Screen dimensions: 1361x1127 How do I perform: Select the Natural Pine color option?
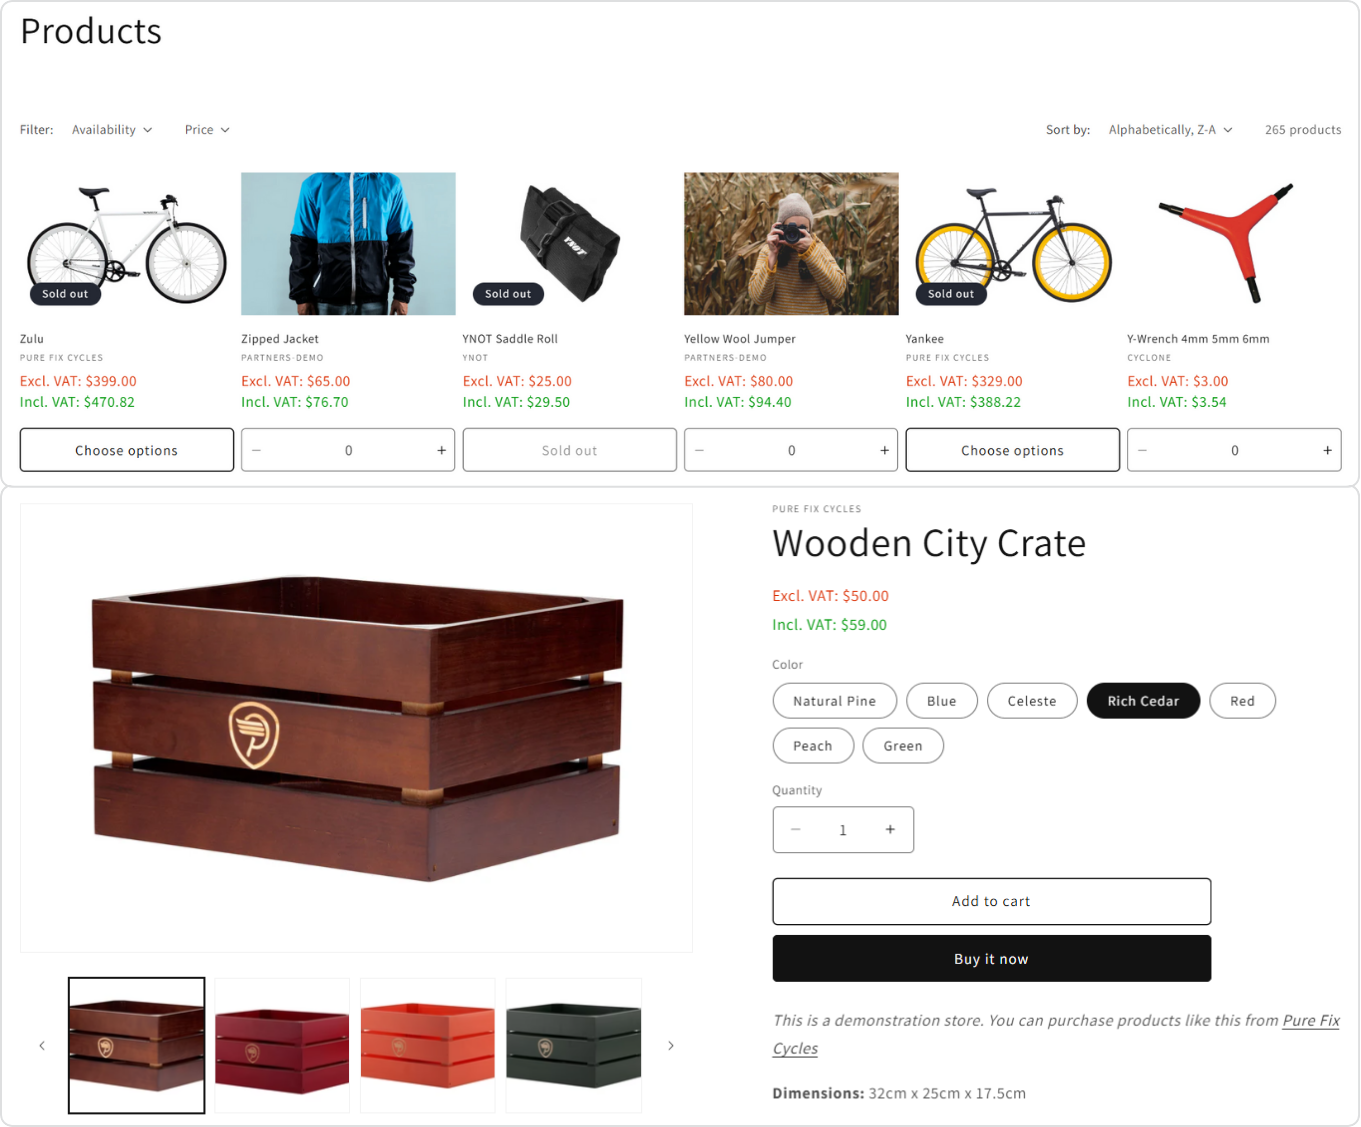[835, 701]
